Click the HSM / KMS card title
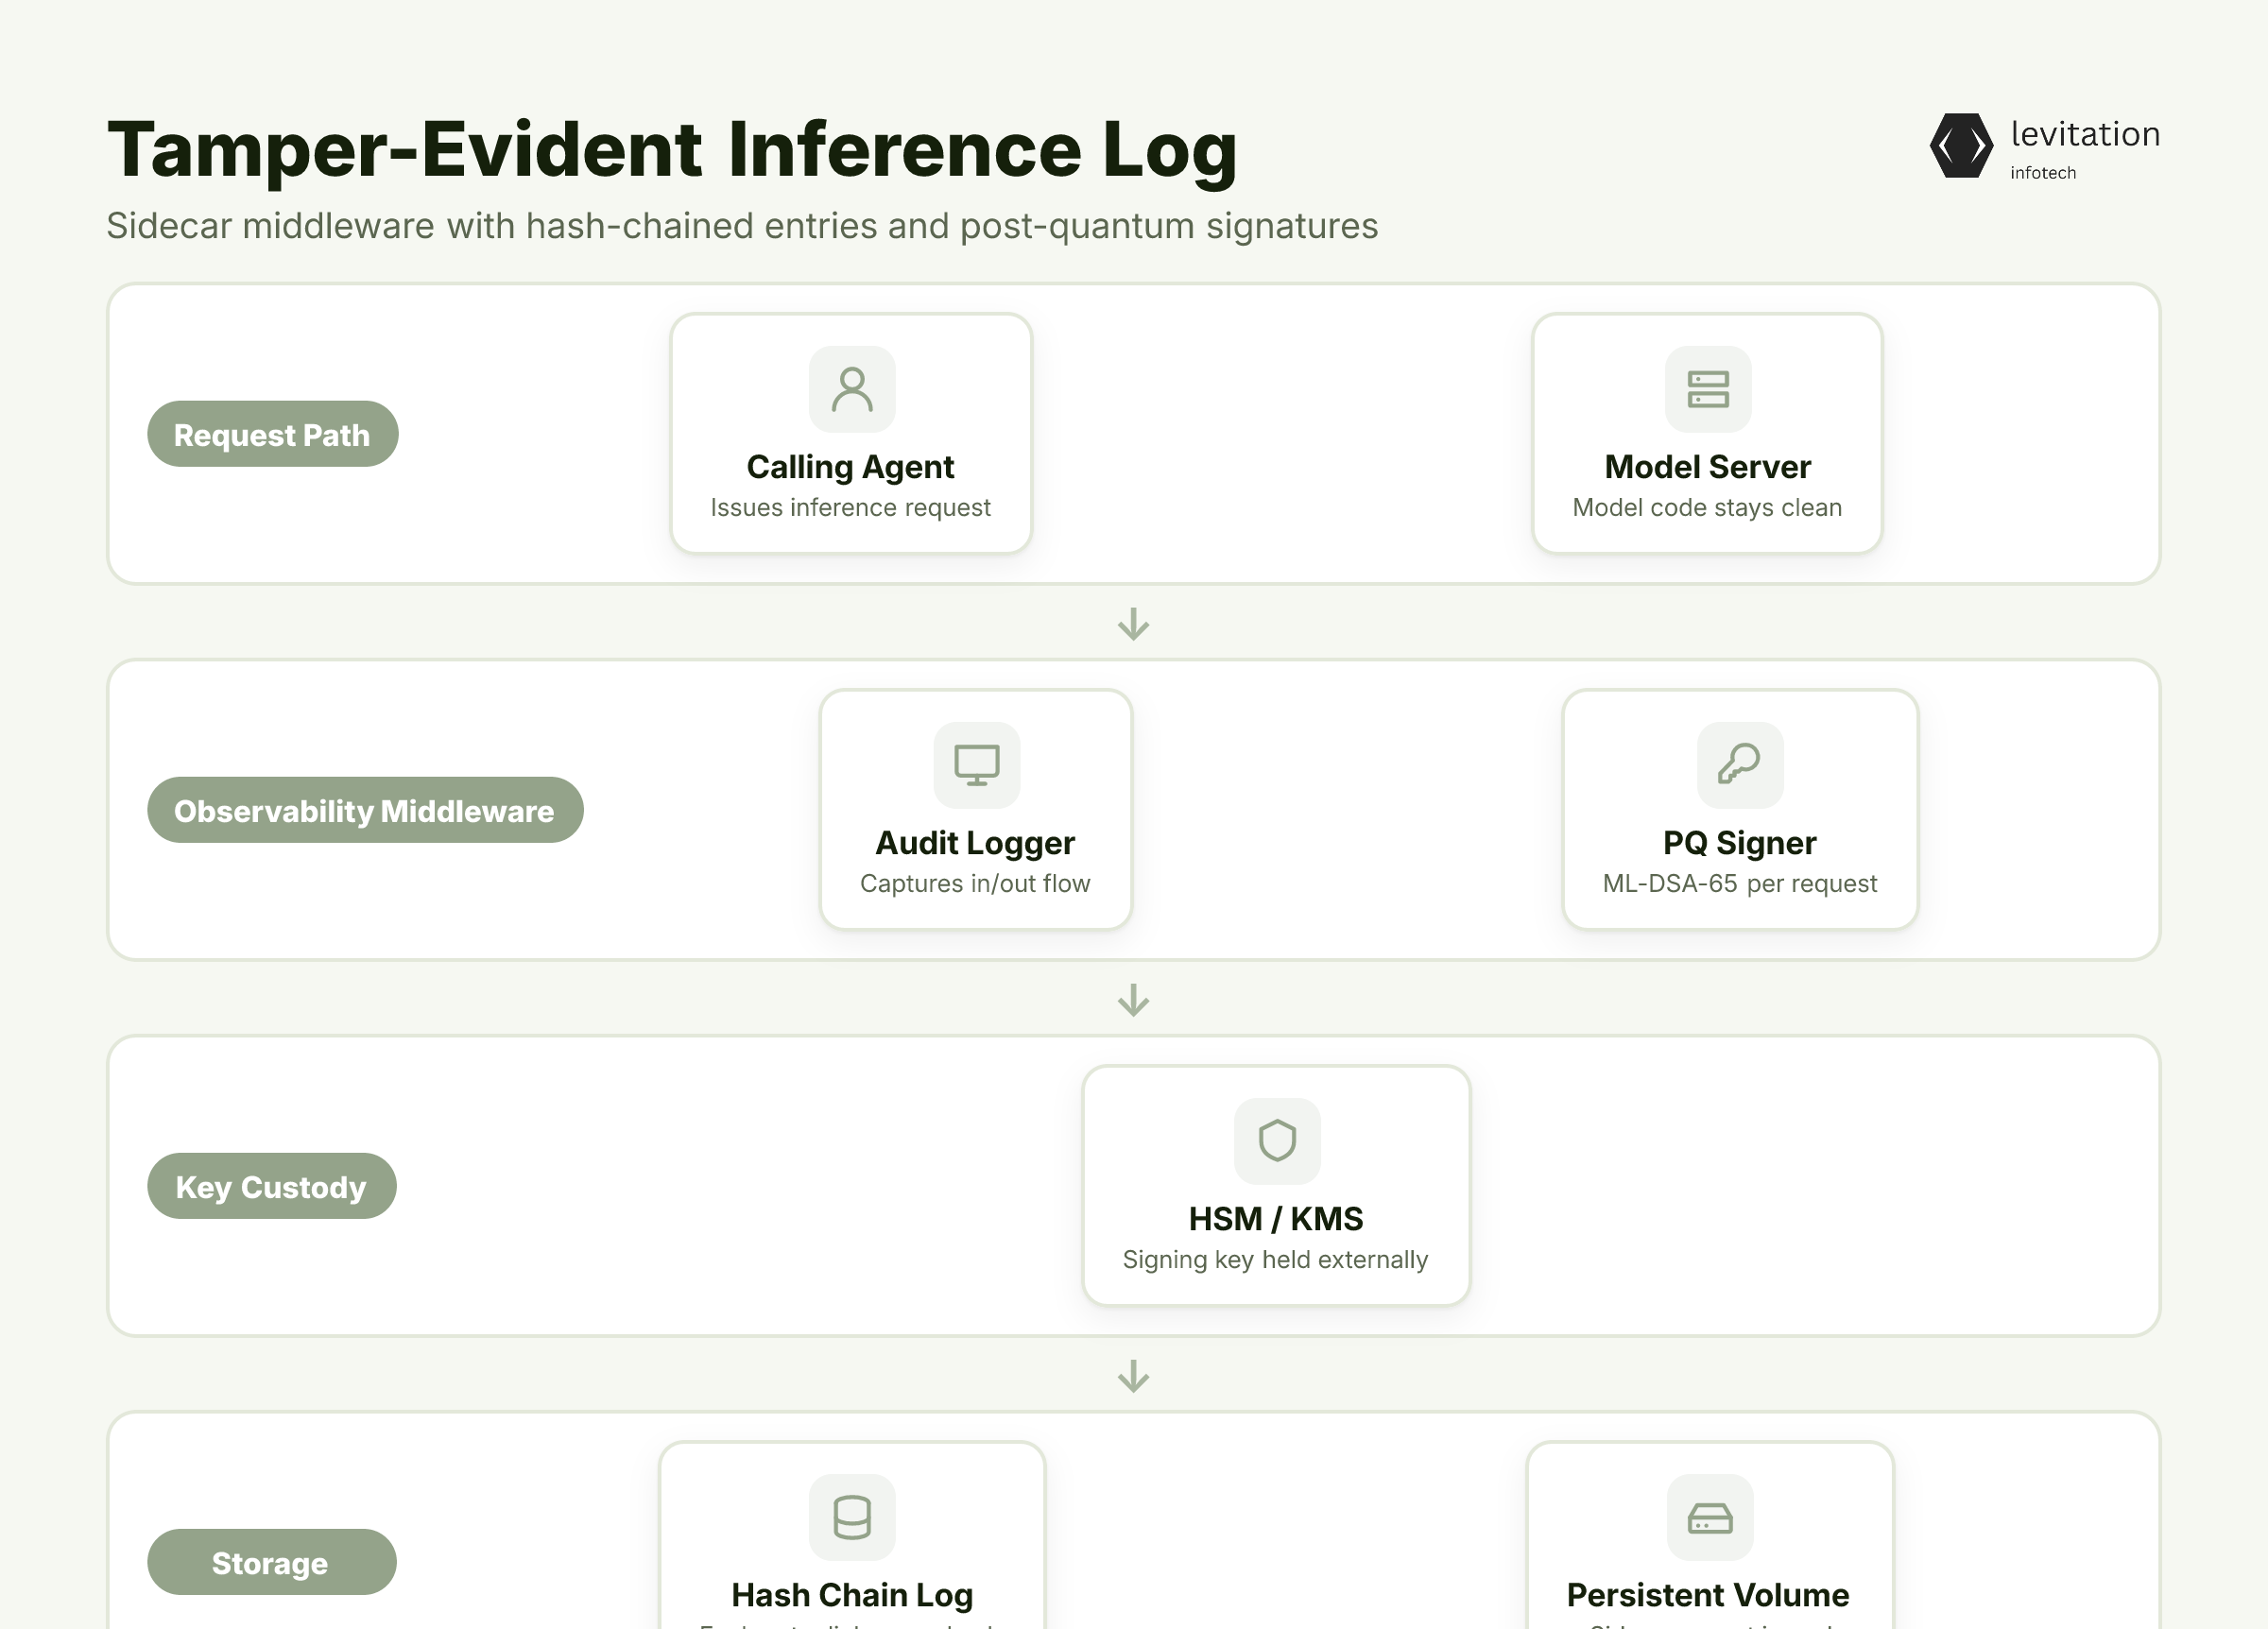Image resolution: width=2268 pixels, height=1629 pixels. coord(1276,1219)
